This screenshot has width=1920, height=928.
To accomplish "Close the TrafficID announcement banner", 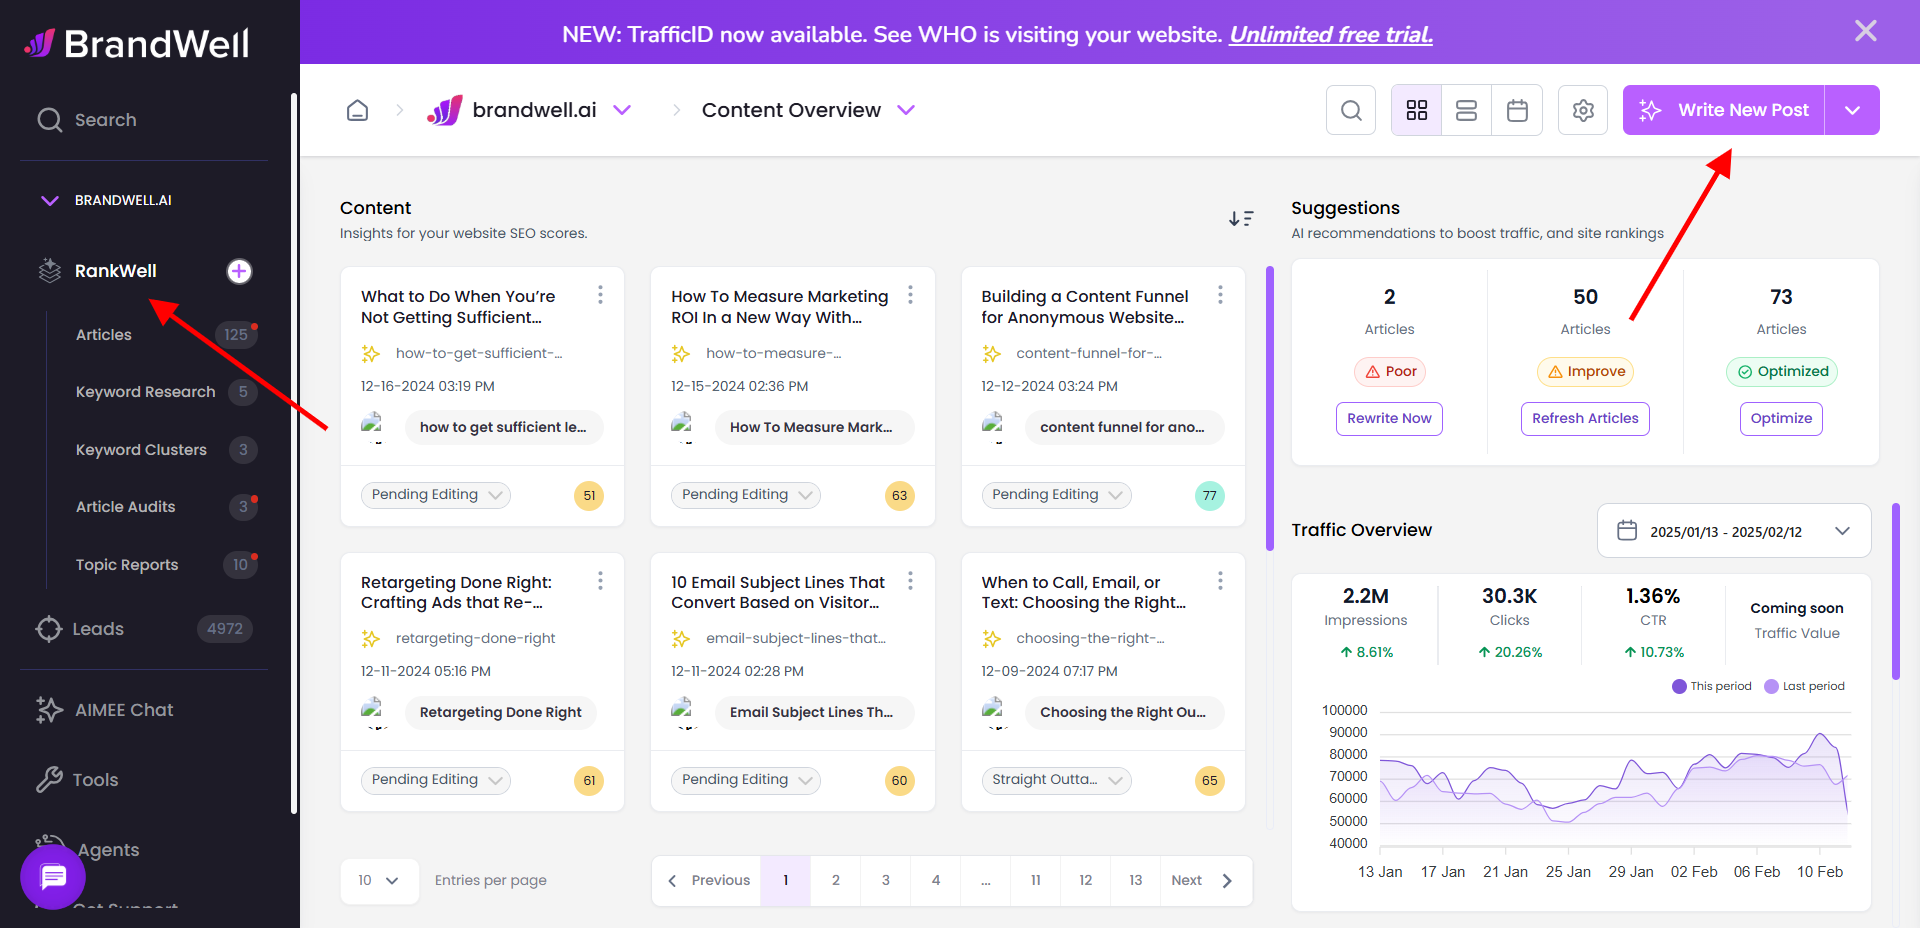I will coord(1865,31).
